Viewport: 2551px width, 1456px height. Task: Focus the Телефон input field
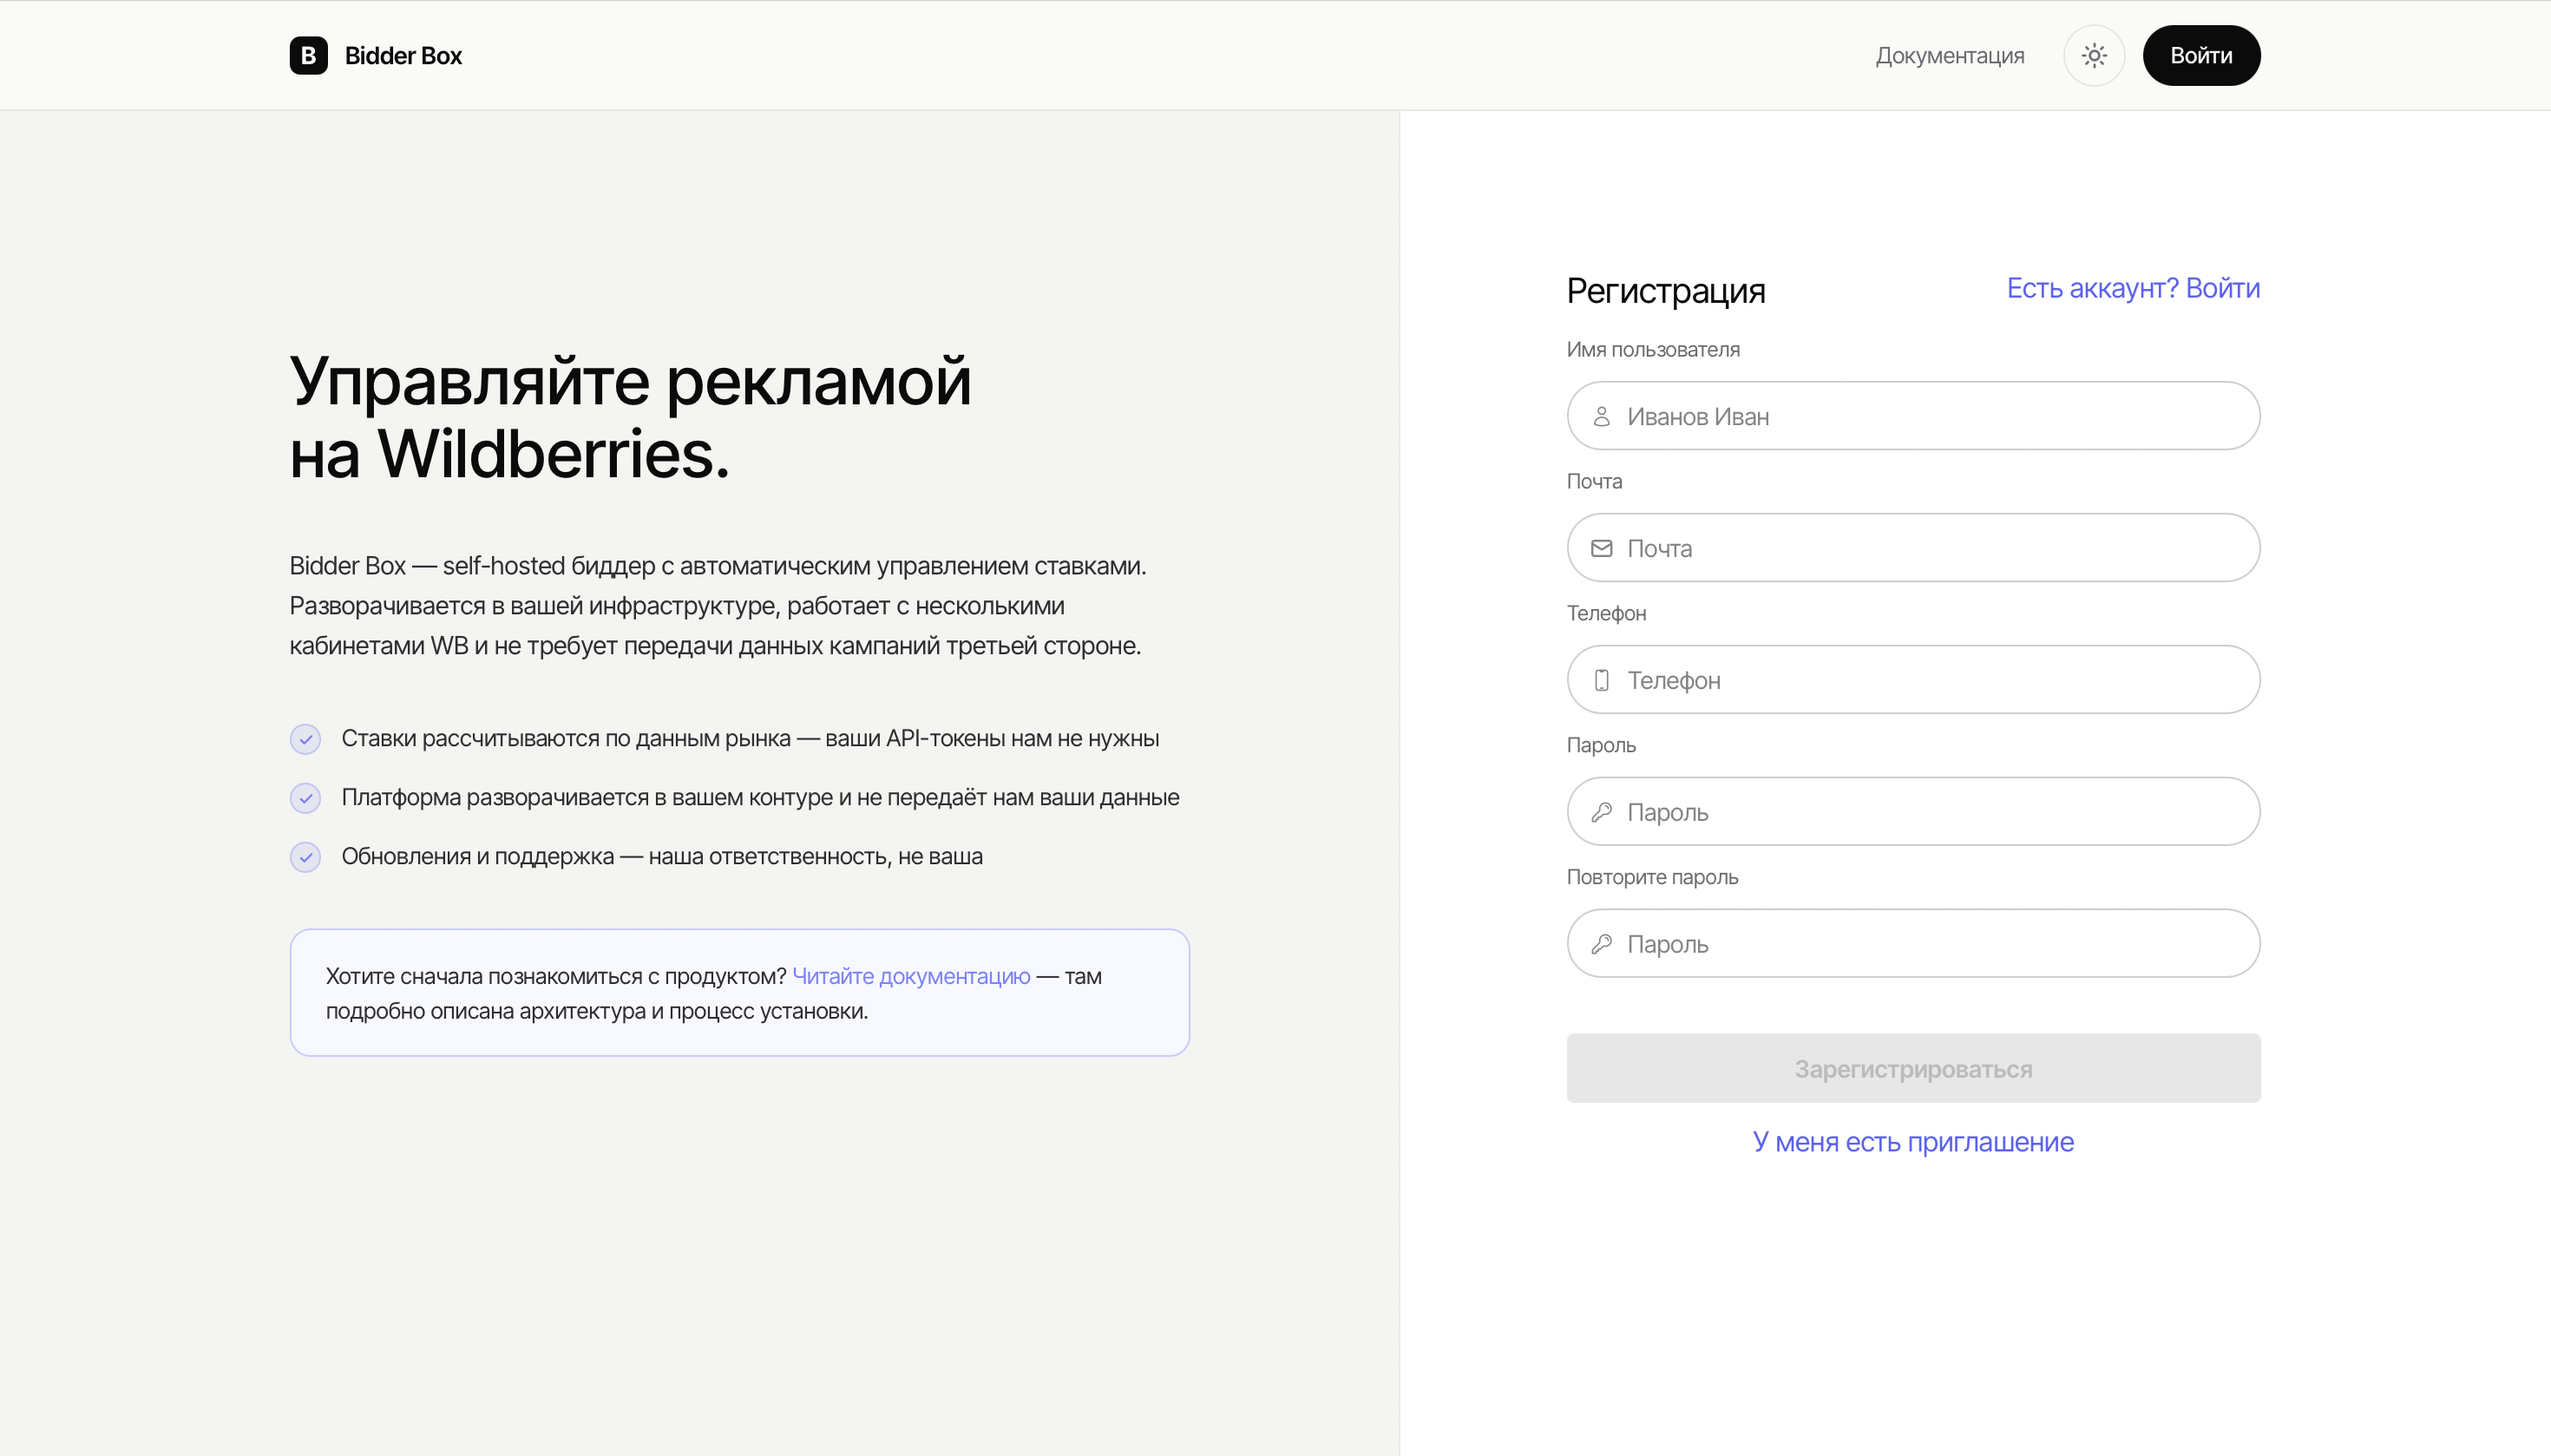tap(1912, 680)
